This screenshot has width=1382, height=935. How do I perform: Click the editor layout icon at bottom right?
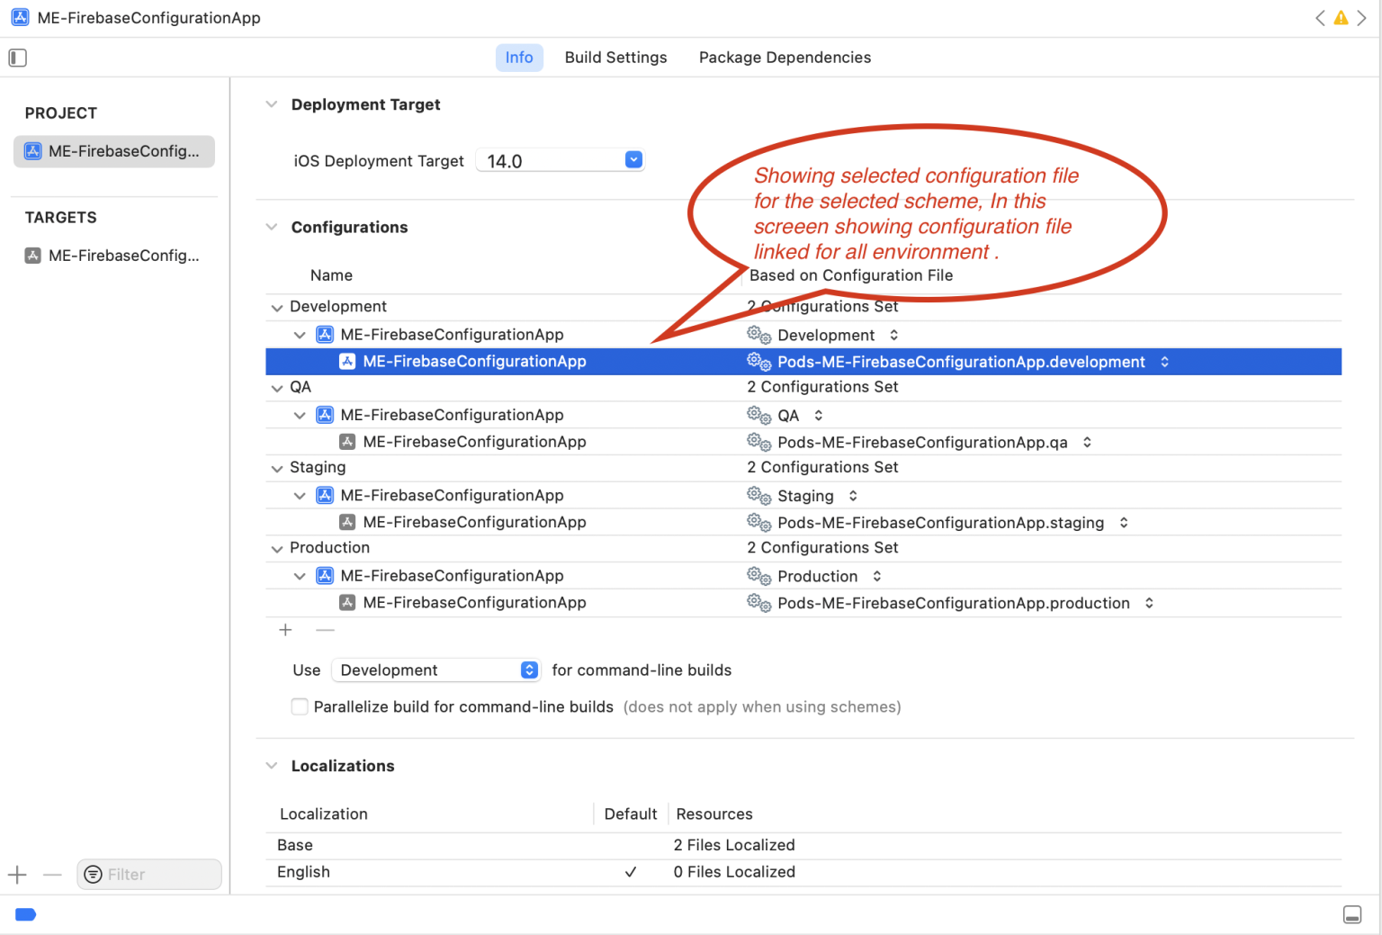tap(1353, 914)
